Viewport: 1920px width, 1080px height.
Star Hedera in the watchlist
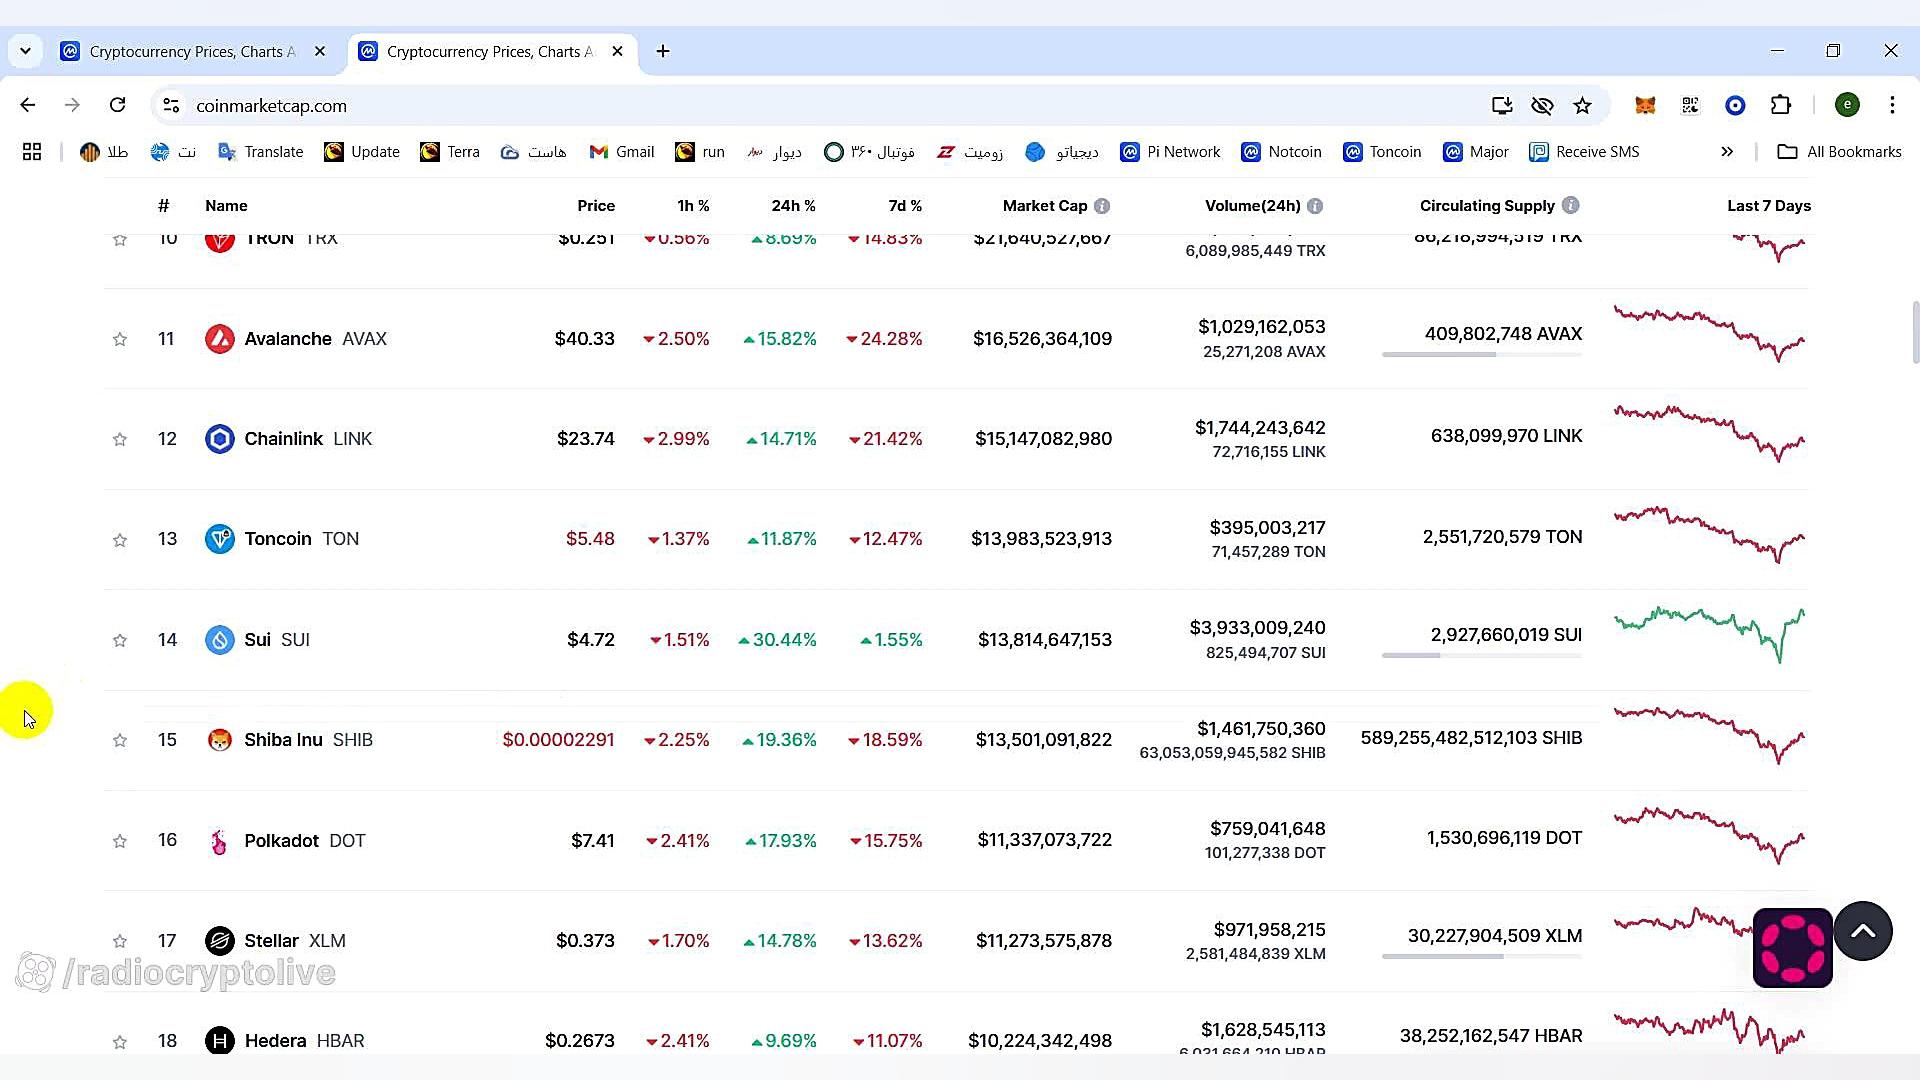coord(120,1042)
